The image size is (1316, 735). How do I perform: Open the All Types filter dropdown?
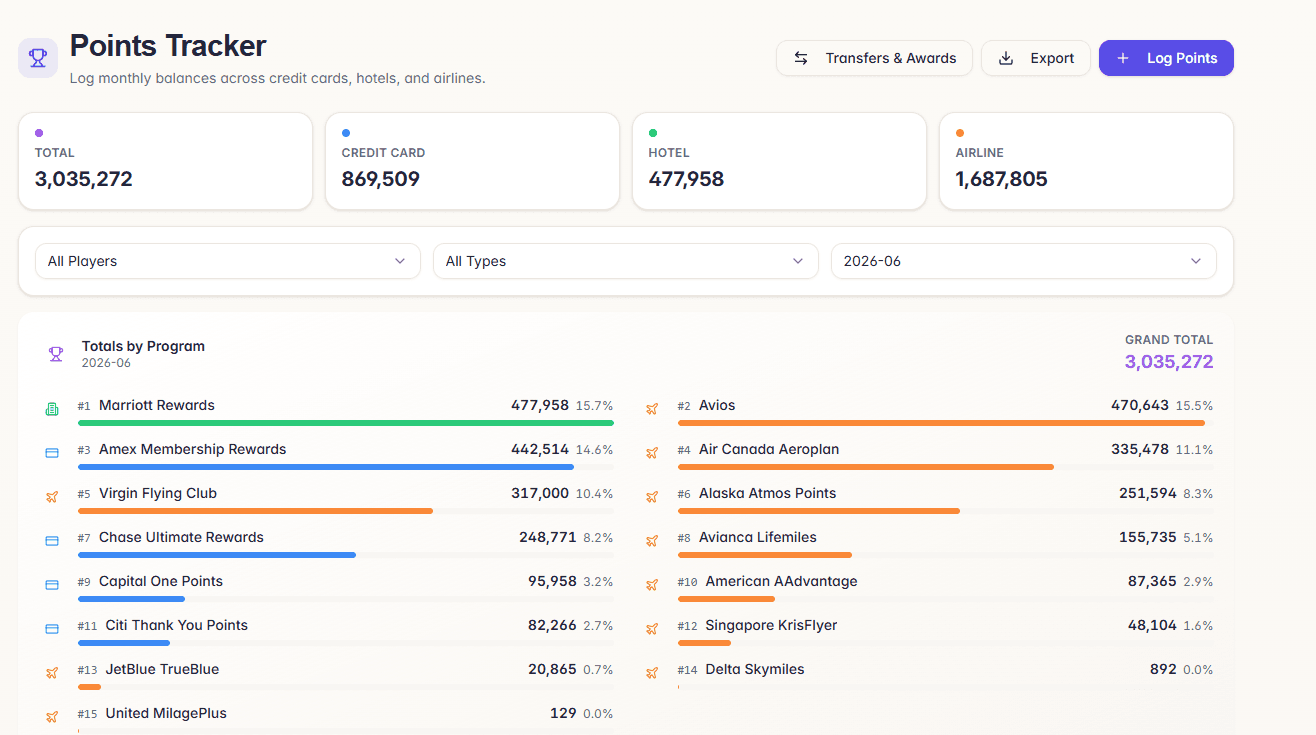coord(626,261)
